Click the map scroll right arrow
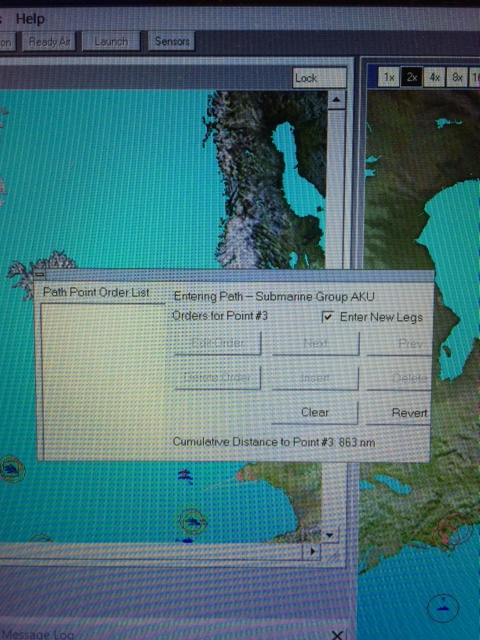The width and height of the screenshot is (480, 640). [x=312, y=551]
